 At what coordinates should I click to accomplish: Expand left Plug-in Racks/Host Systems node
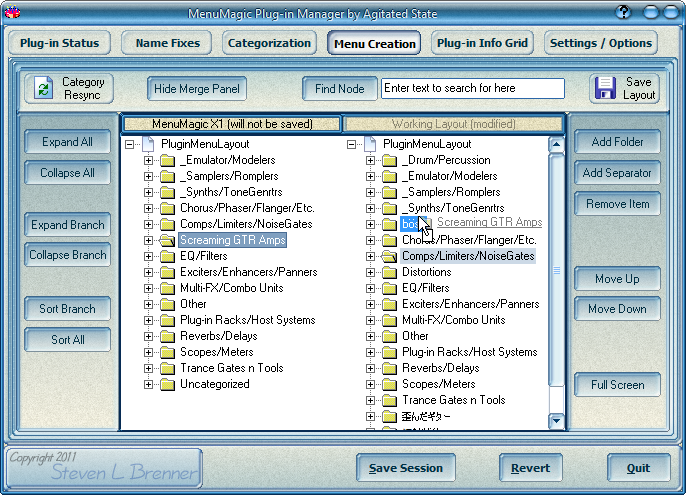148,320
